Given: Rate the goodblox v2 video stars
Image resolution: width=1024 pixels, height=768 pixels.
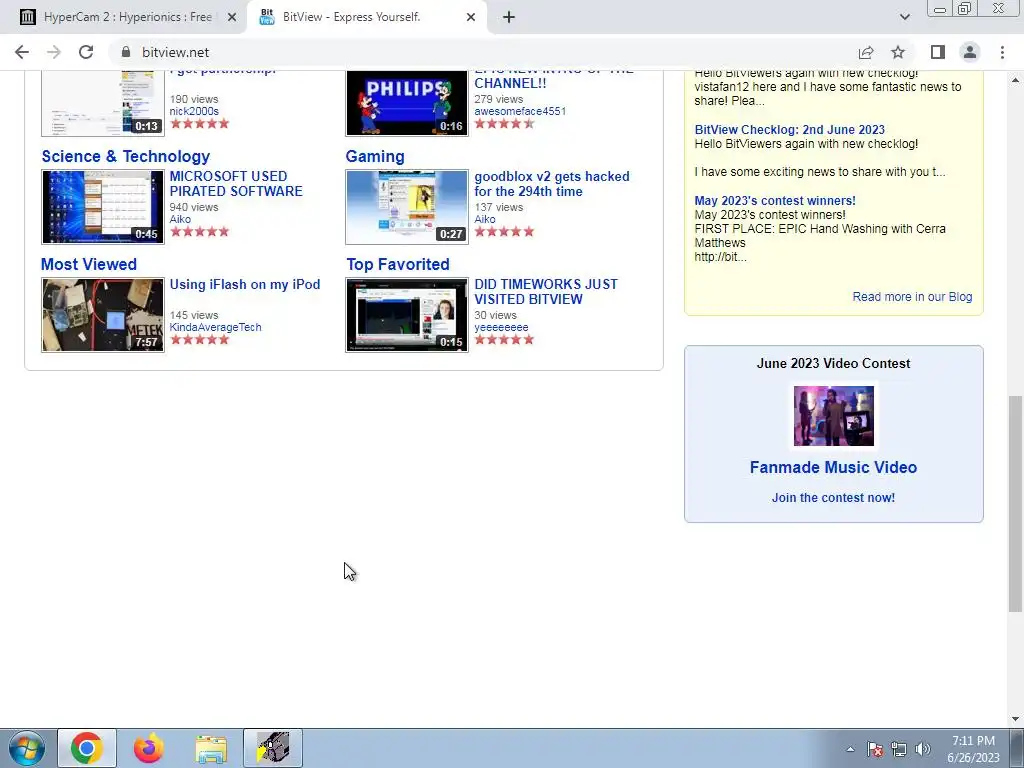Looking at the screenshot, I should pos(504,231).
